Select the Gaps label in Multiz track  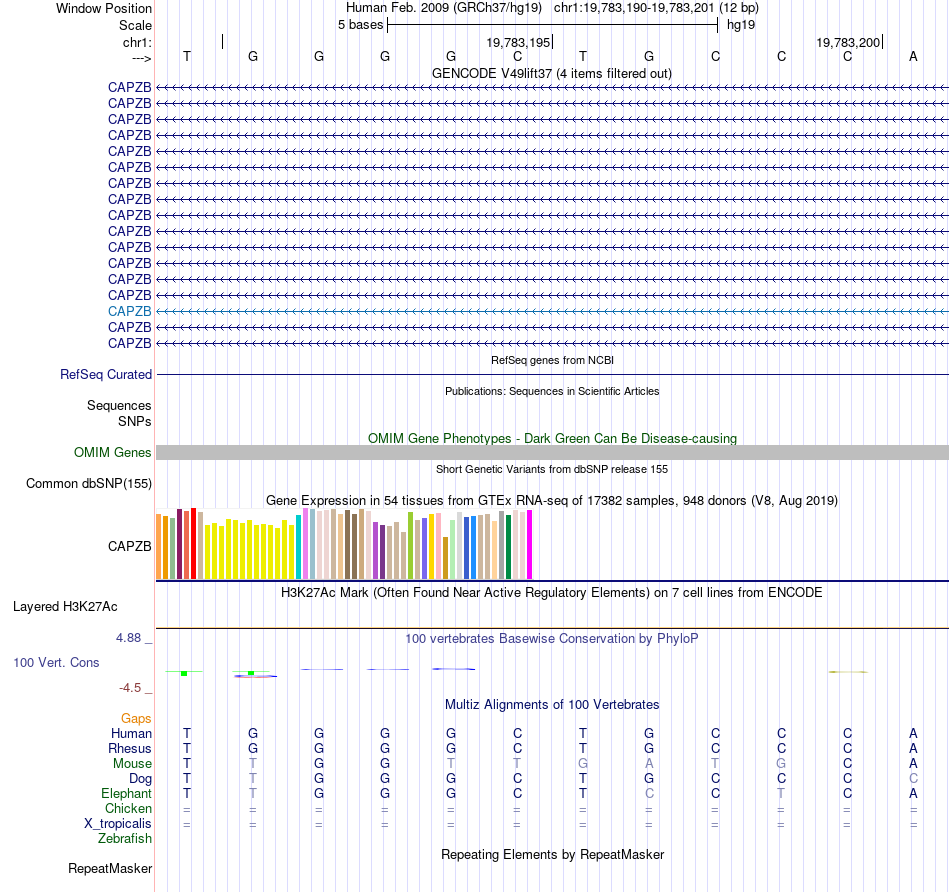(x=136, y=718)
